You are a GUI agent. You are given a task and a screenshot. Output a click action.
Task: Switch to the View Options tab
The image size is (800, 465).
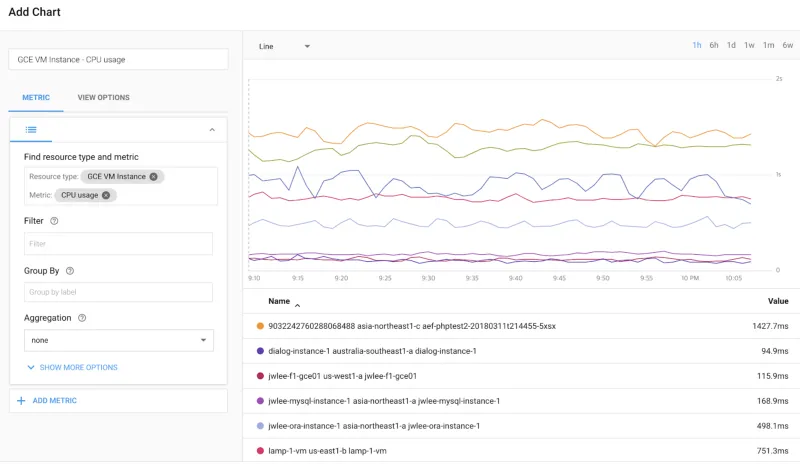pos(104,97)
